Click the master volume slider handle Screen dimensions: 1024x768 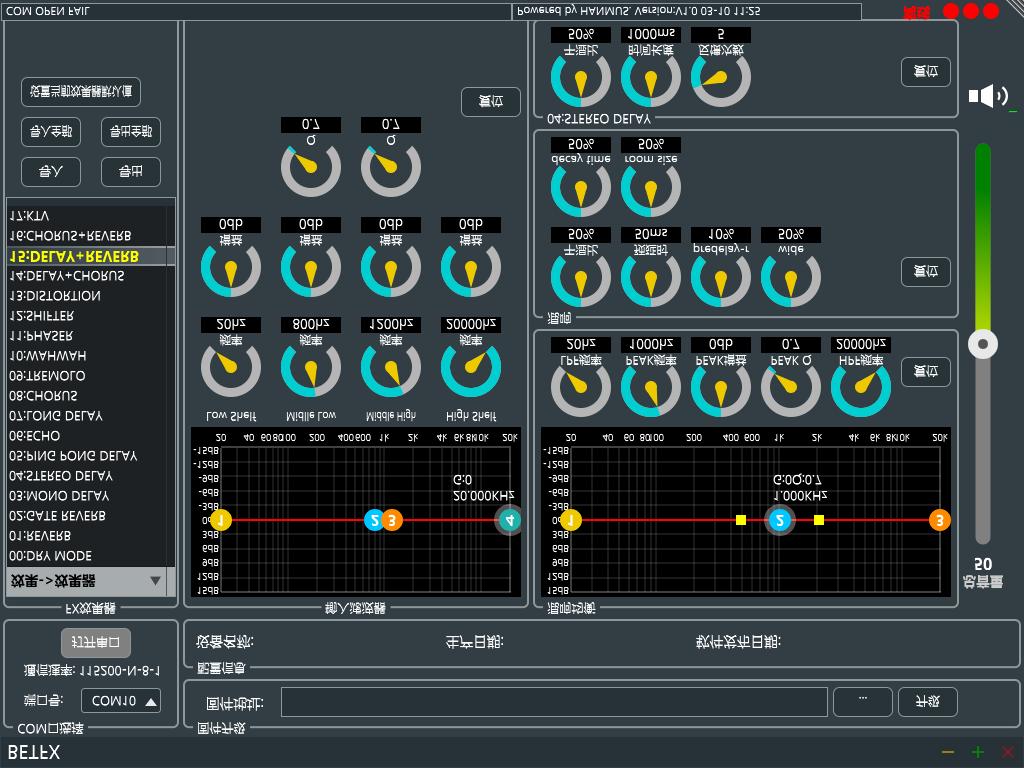(x=983, y=345)
